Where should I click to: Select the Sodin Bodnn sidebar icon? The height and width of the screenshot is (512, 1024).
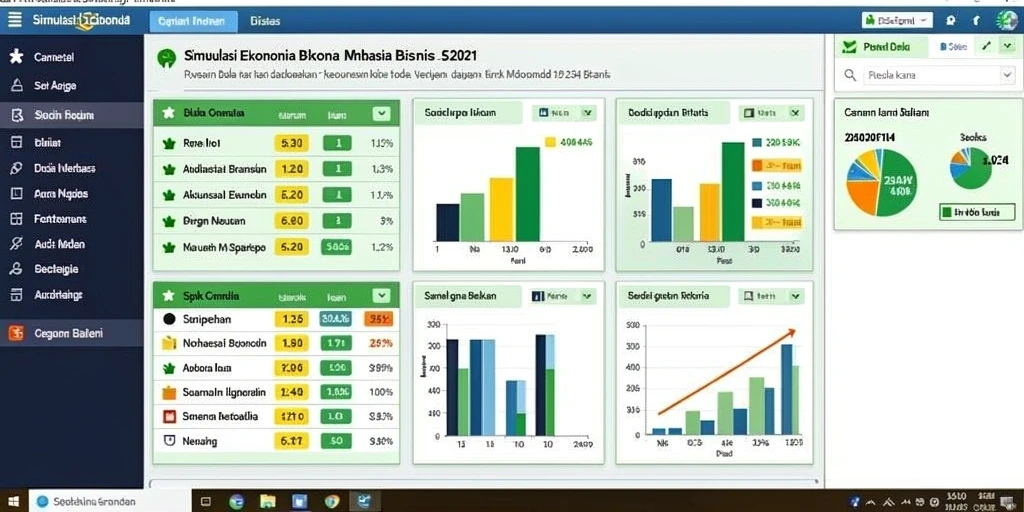[17, 116]
